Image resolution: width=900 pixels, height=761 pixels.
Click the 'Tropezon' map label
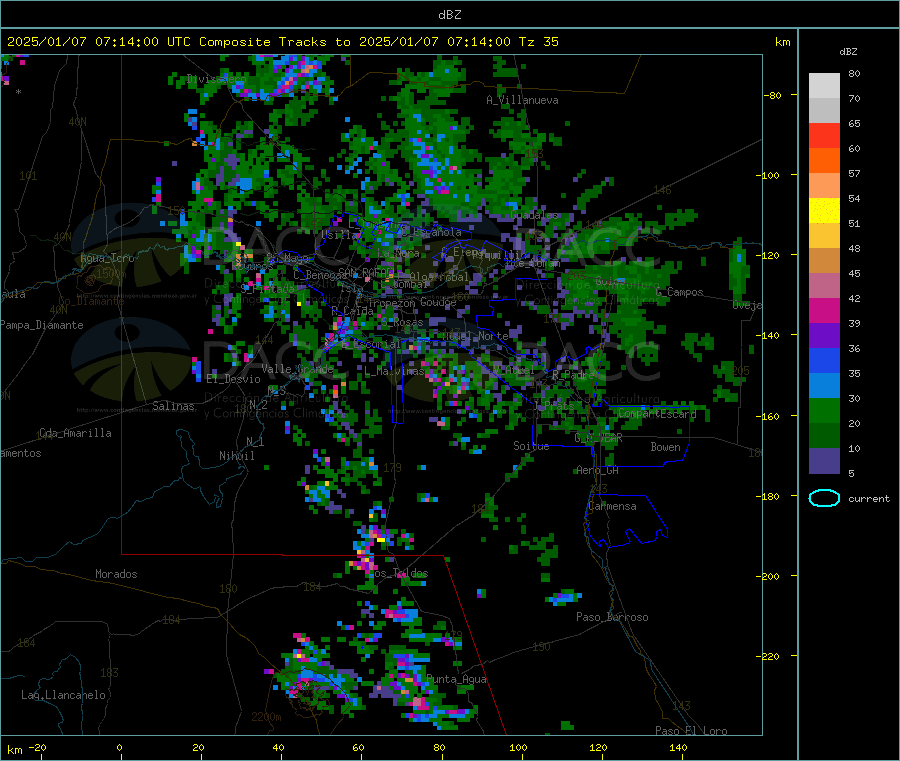coord(391,303)
